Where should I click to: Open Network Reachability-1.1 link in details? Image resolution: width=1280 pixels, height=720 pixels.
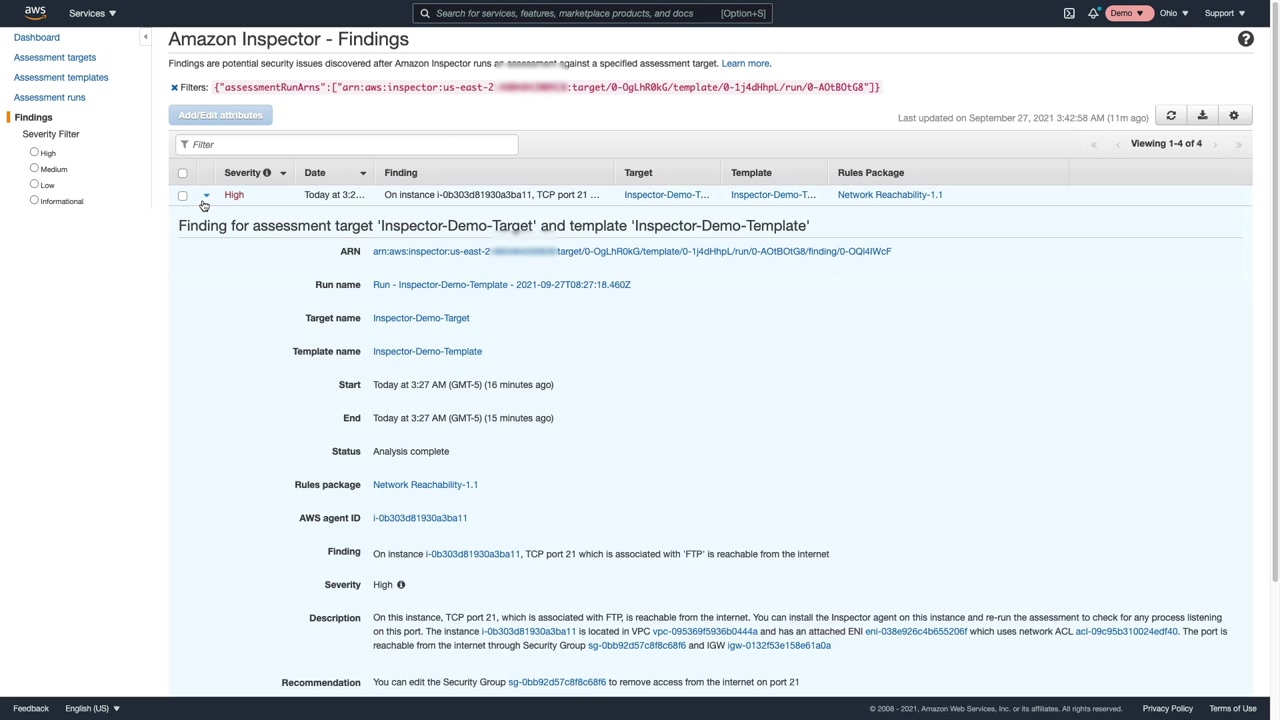[x=425, y=485]
